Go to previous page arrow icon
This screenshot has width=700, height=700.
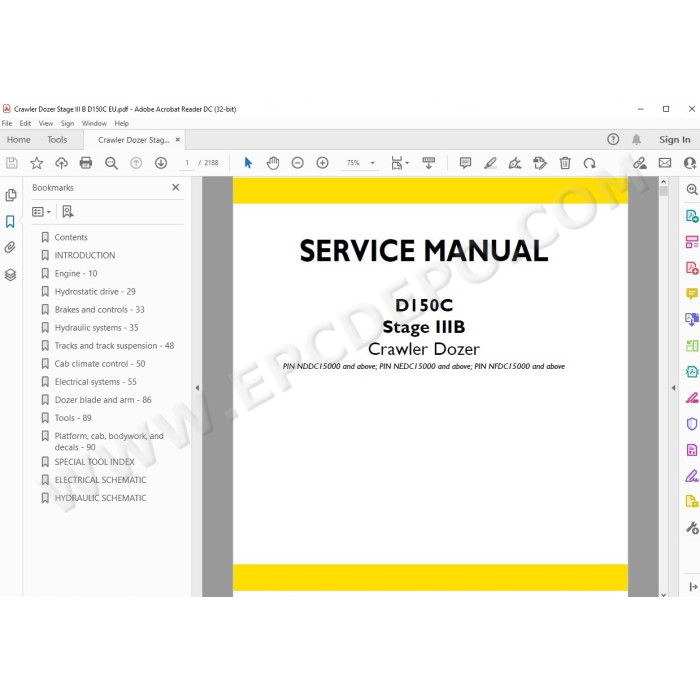tap(136, 163)
